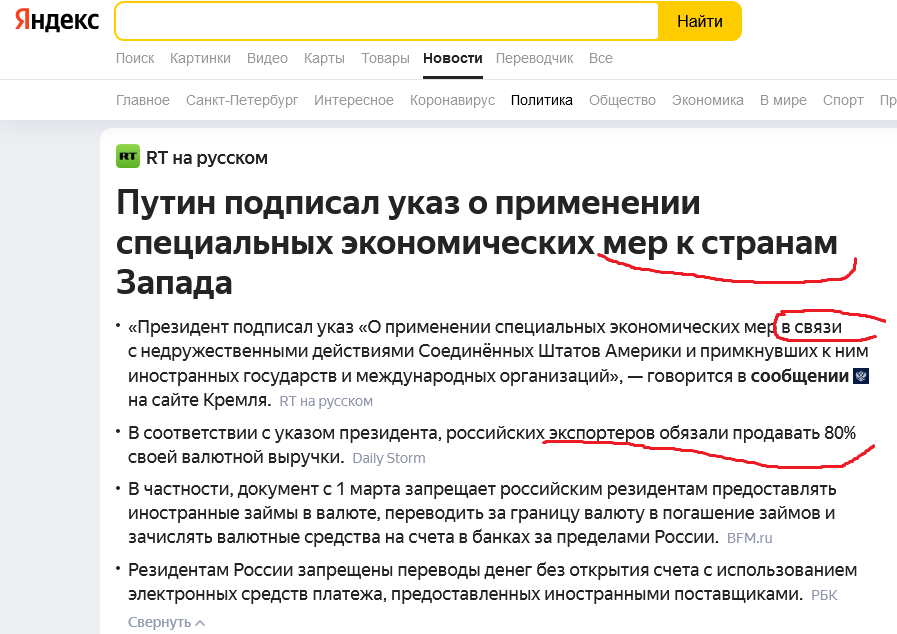Click the Яндекс logo
The height and width of the screenshot is (634, 897).
click(57, 22)
